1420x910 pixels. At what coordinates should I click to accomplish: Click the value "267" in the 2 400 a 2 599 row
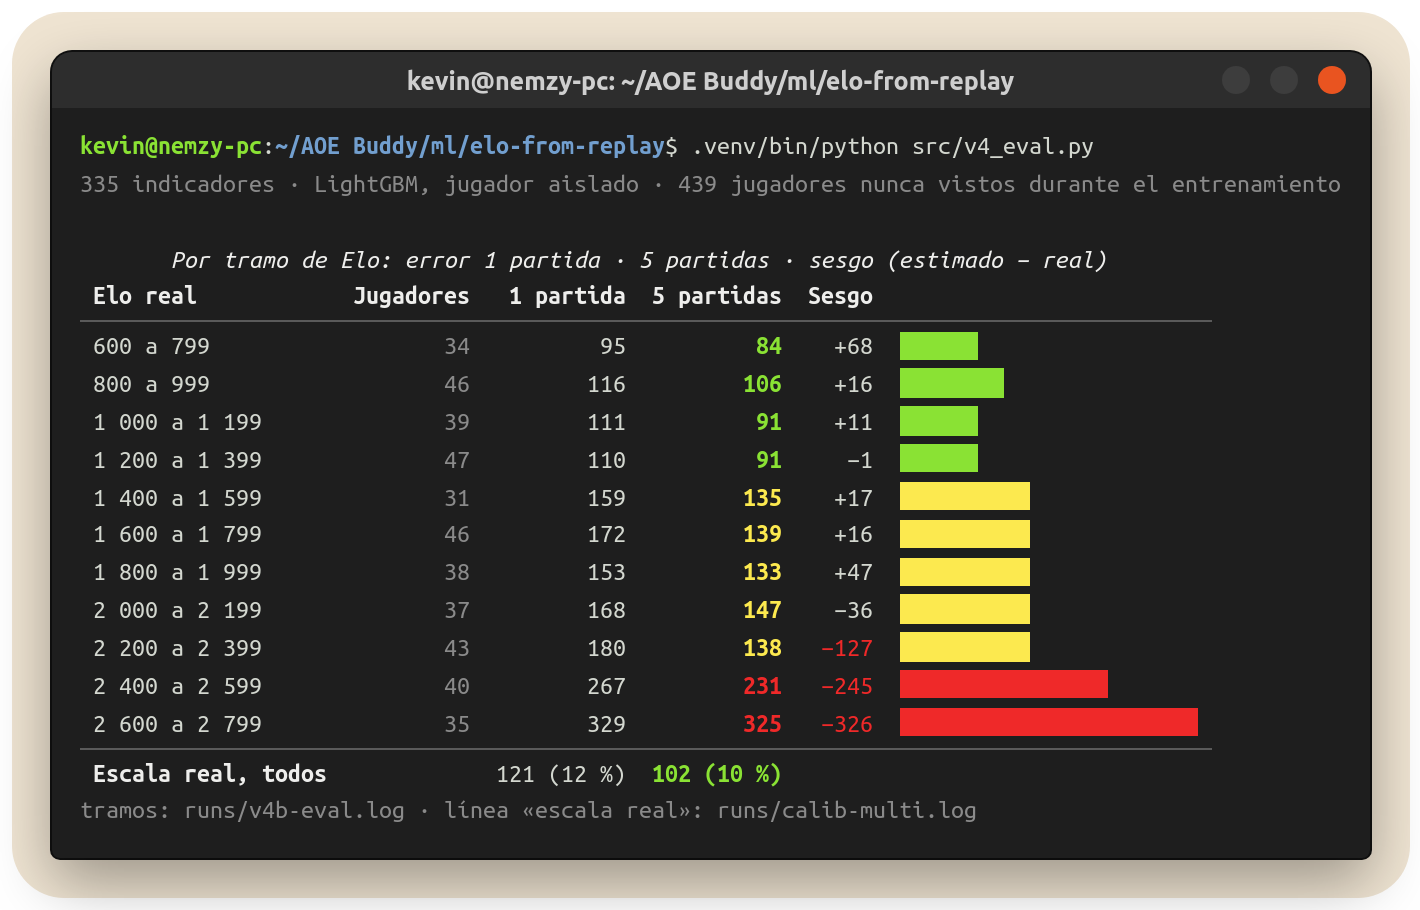606,686
